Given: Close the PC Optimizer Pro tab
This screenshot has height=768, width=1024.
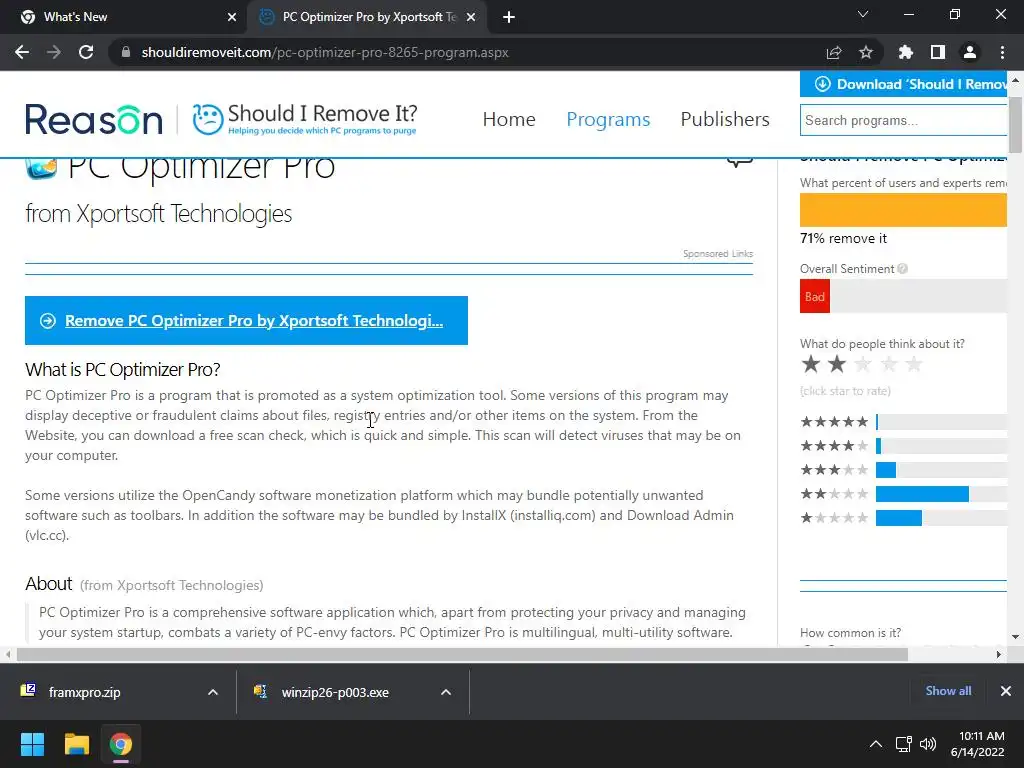Looking at the screenshot, I should coord(471,17).
